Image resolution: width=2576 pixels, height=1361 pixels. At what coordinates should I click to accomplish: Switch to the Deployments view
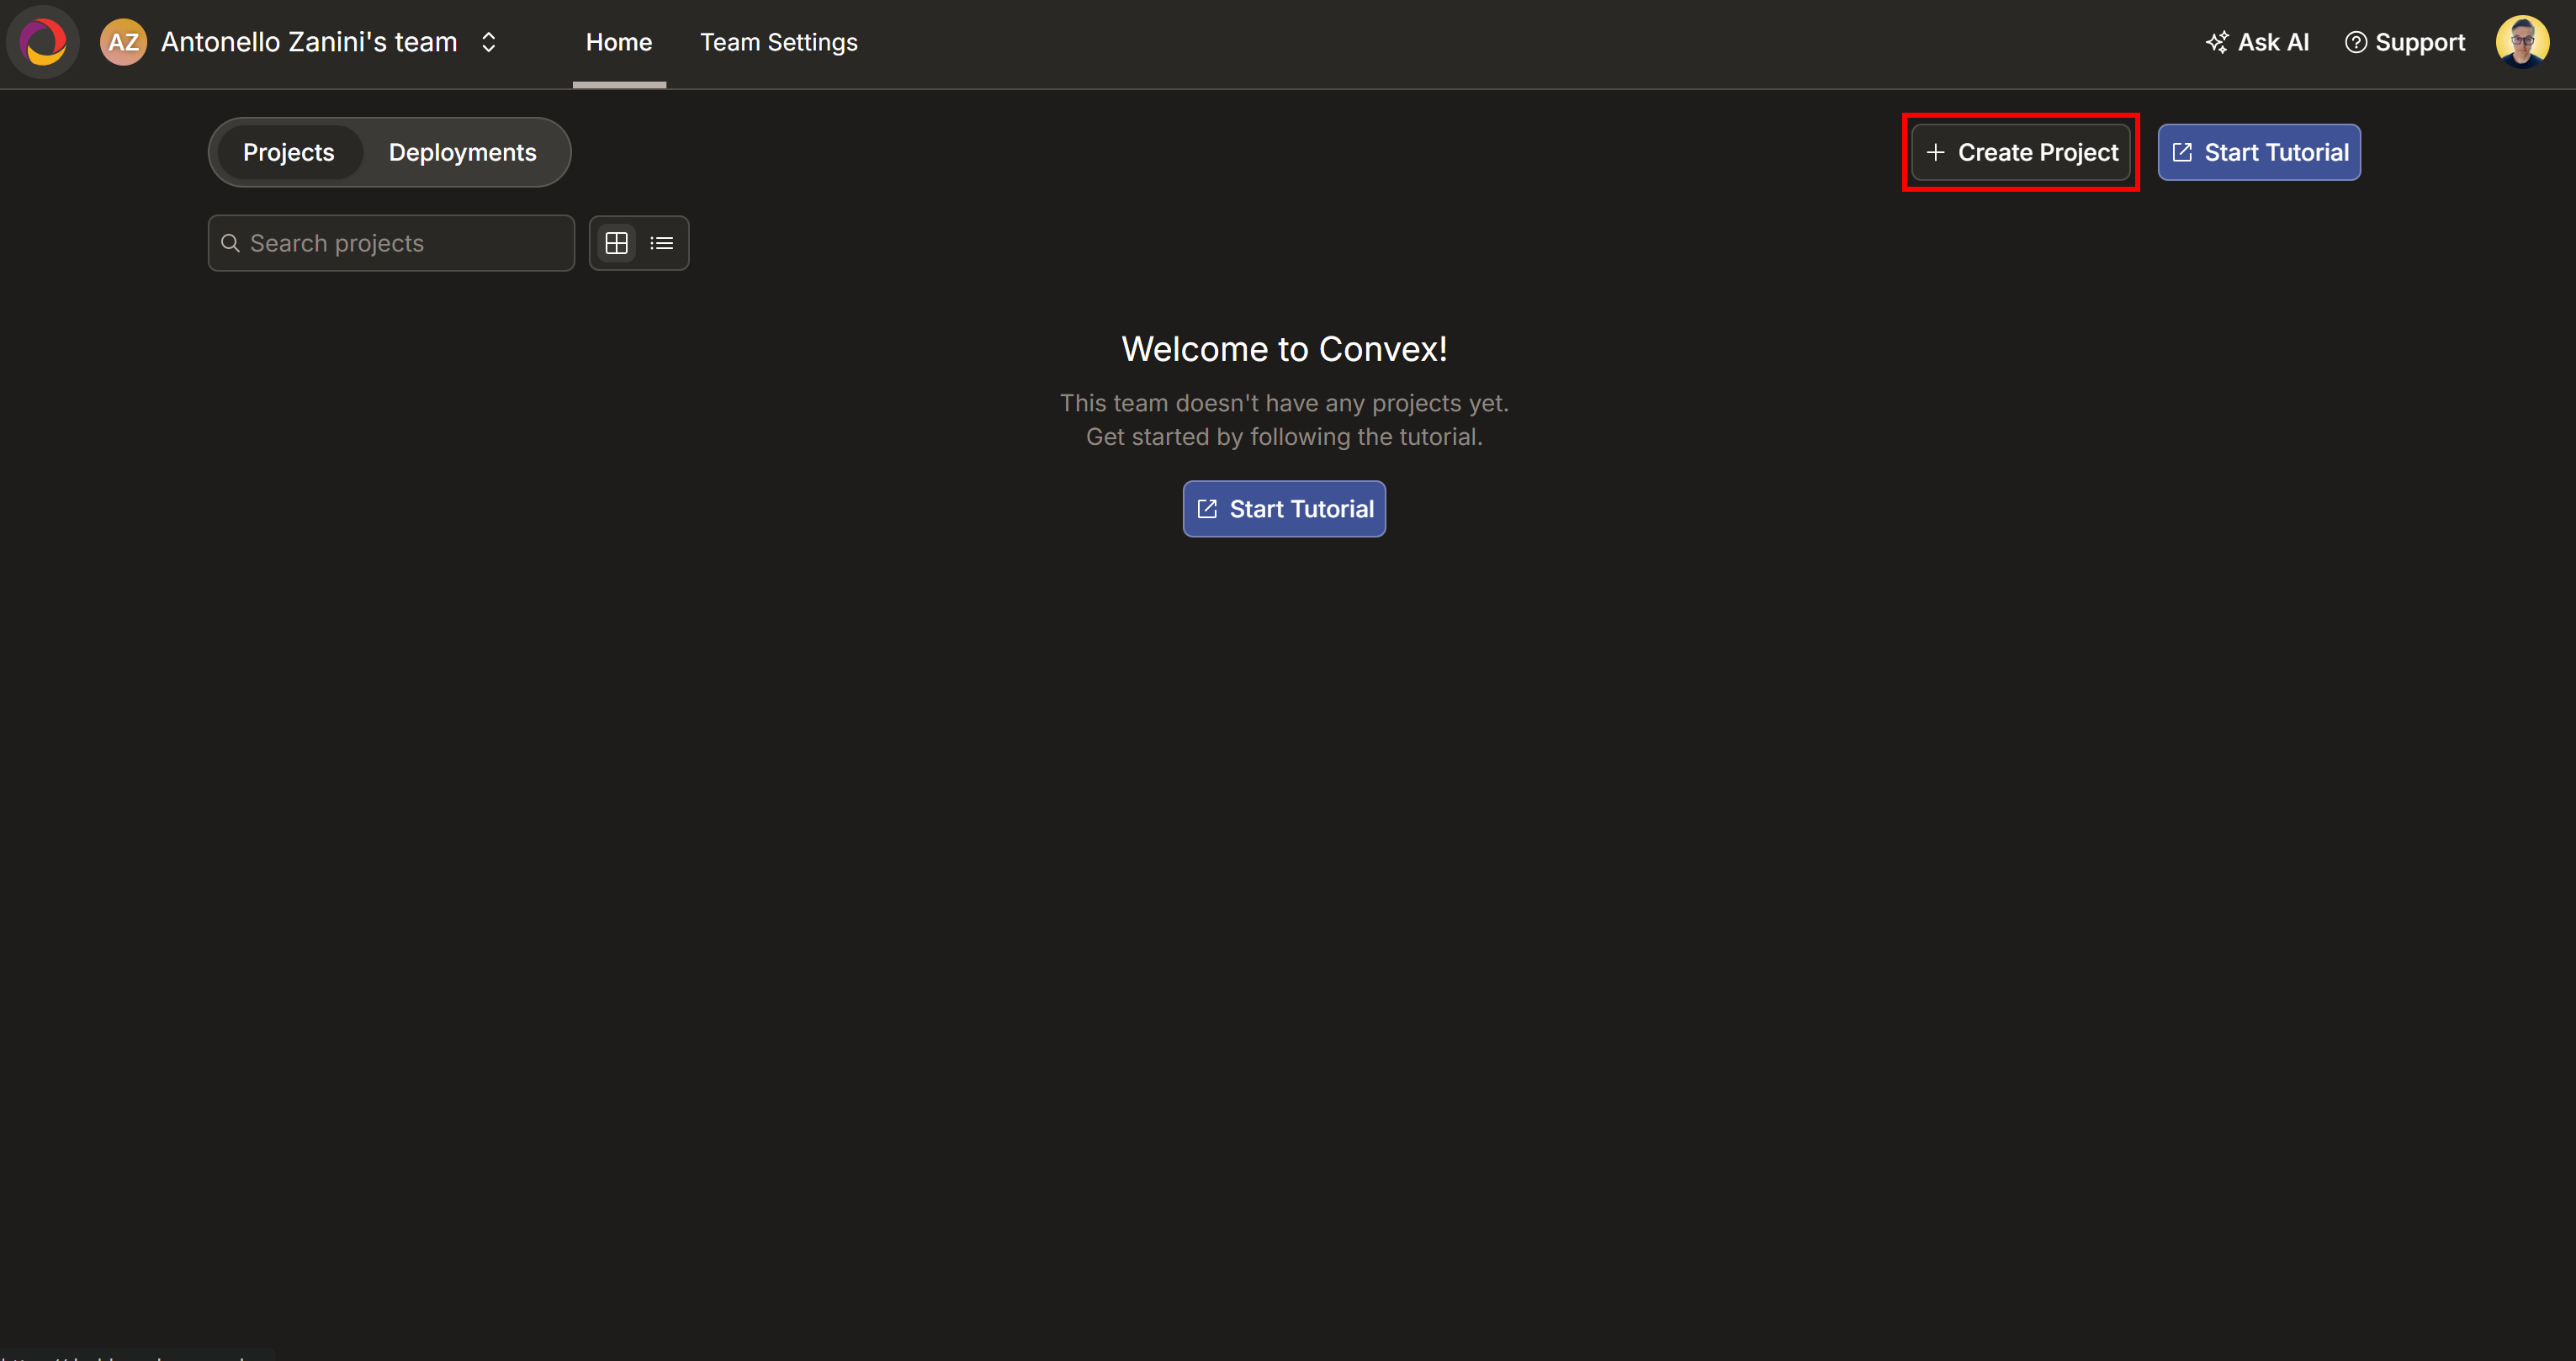[x=462, y=152]
